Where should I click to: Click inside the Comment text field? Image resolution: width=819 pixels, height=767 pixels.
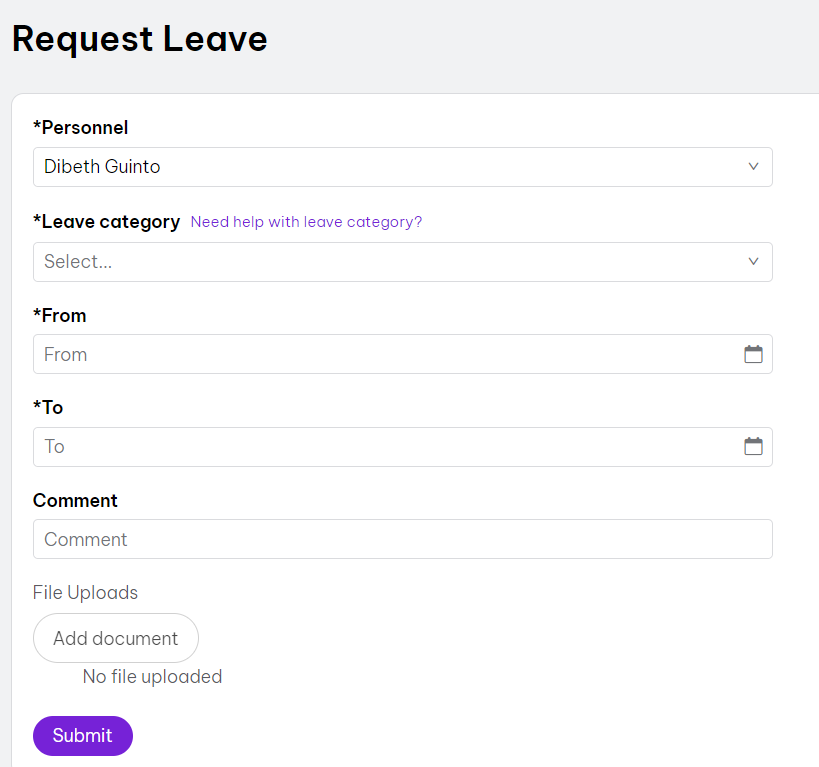400,539
